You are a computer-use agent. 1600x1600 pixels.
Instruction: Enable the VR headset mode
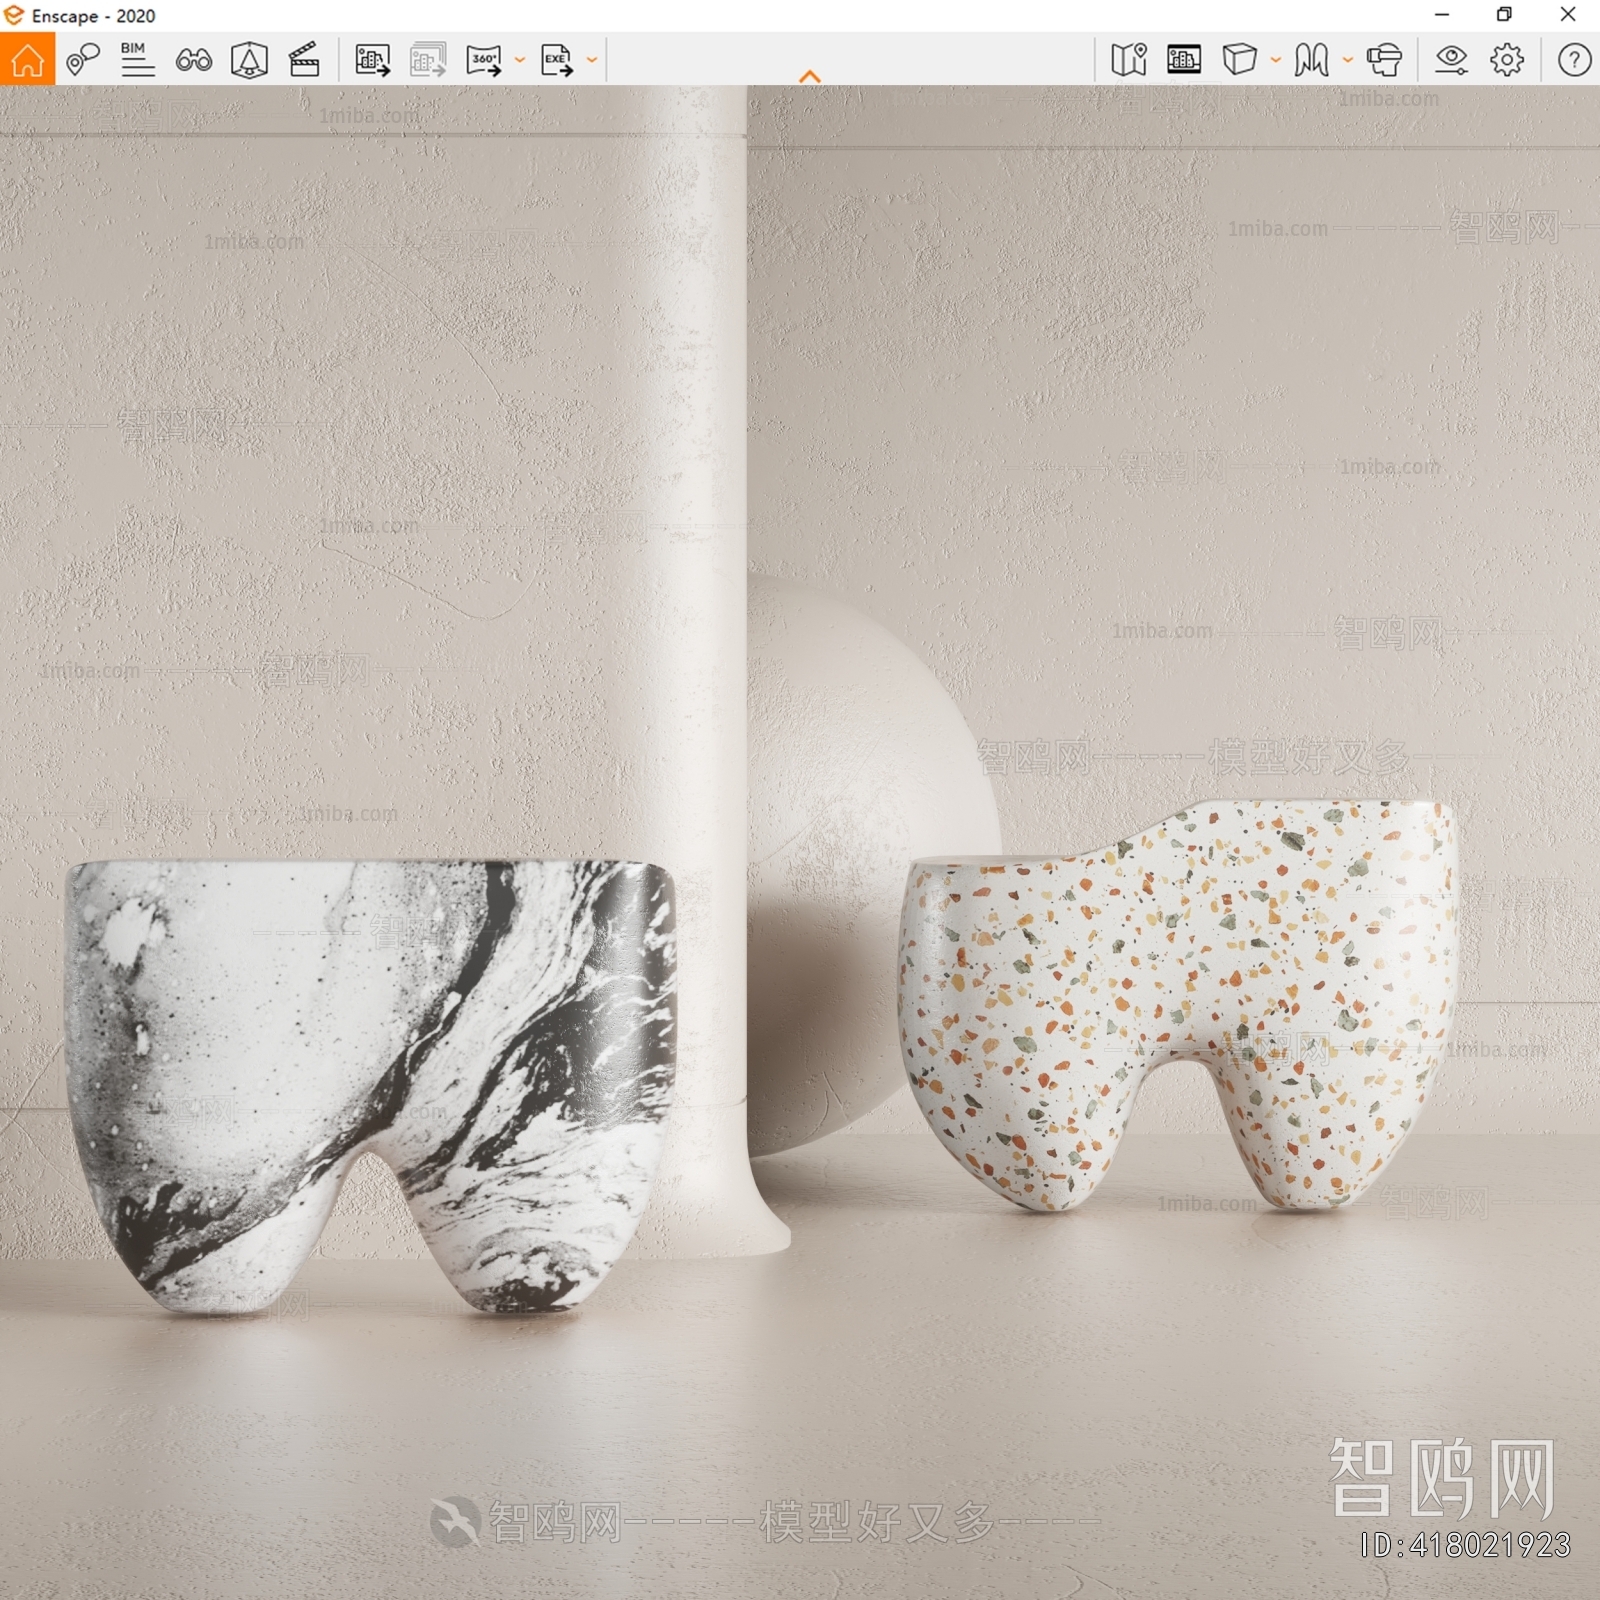click(x=1385, y=60)
